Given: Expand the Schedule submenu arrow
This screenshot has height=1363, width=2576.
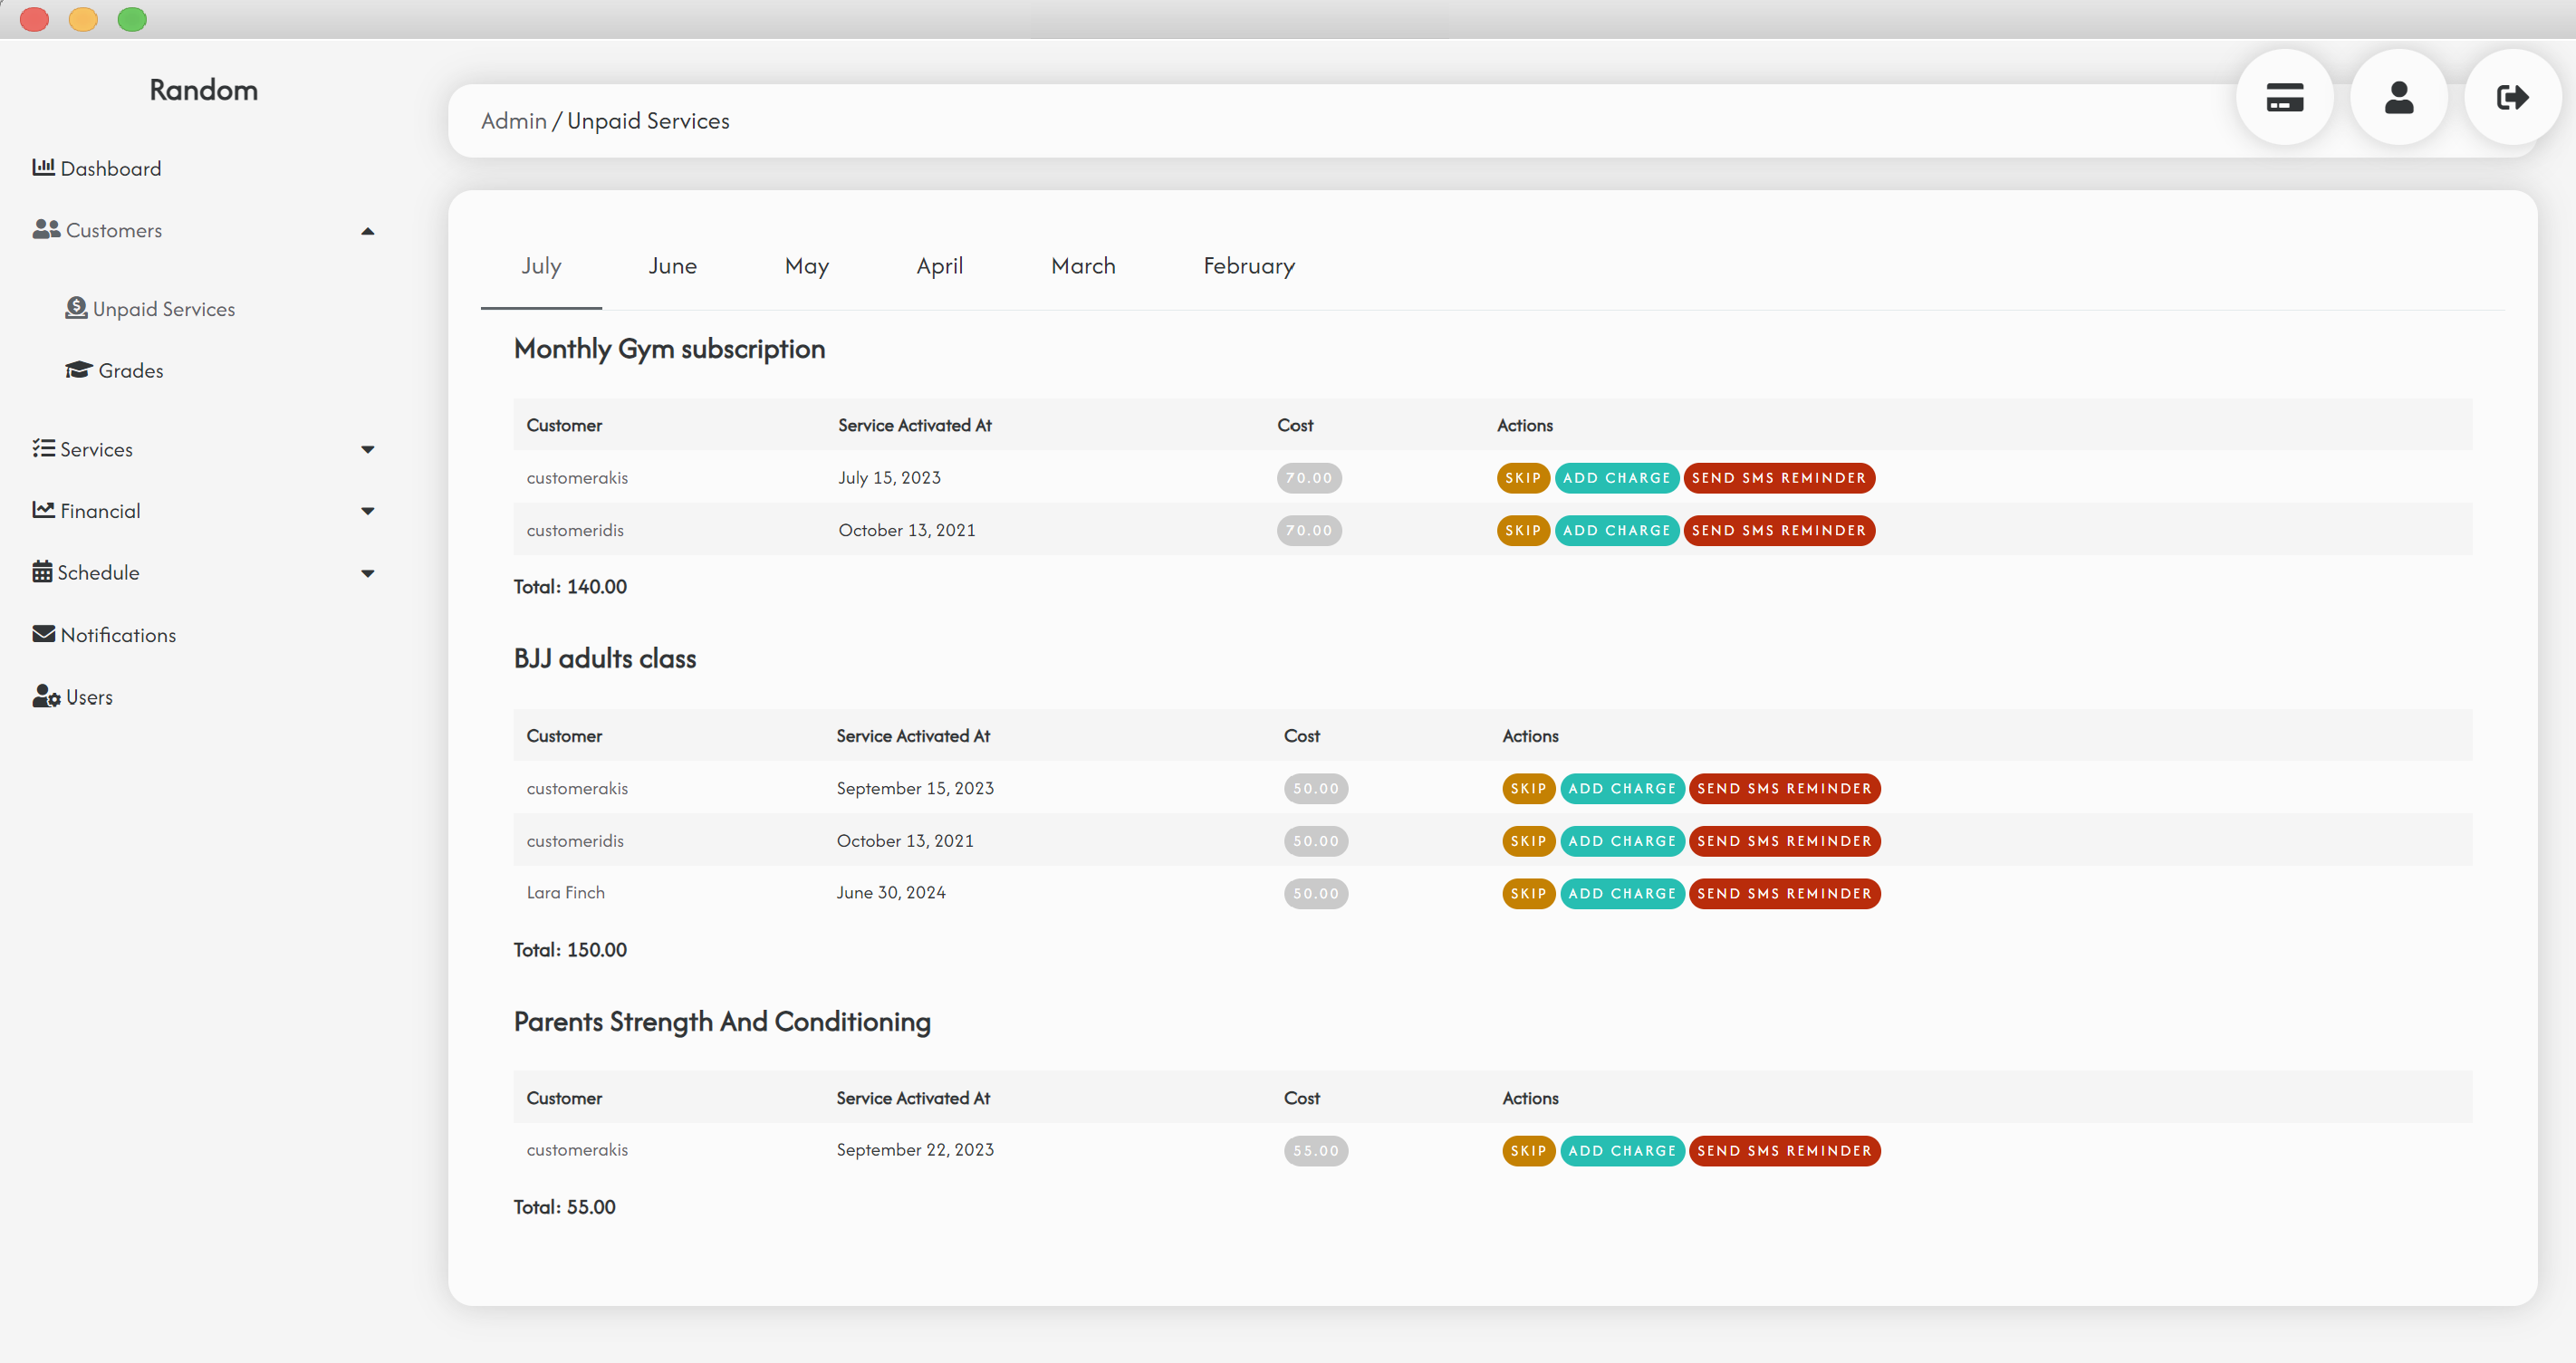Looking at the screenshot, I should (x=368, y=574).
